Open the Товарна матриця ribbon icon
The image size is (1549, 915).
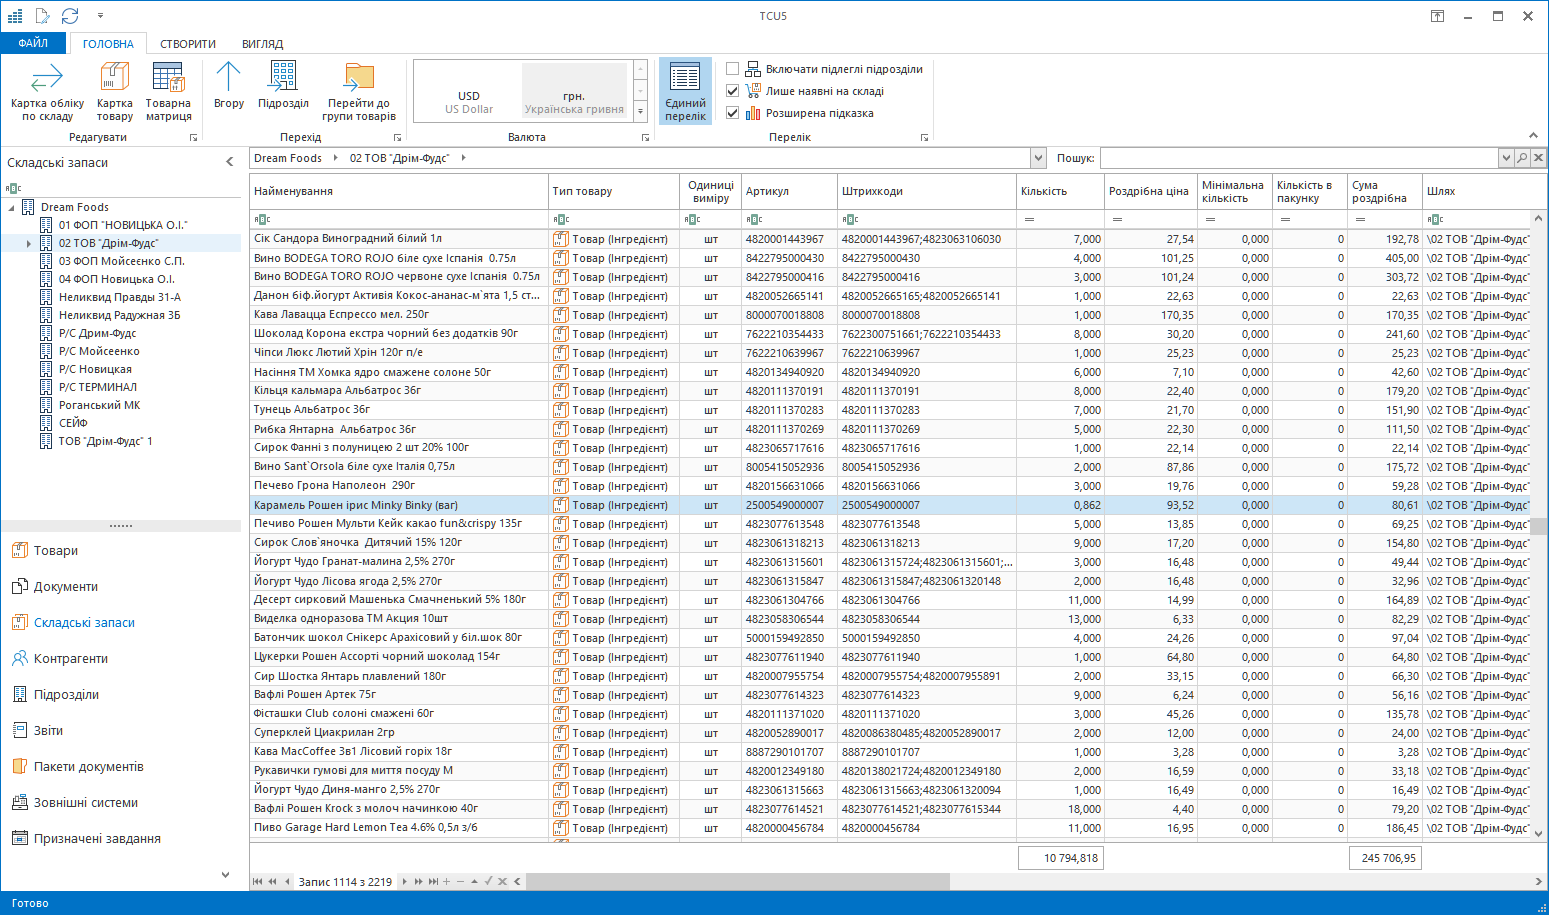point(168,92)
